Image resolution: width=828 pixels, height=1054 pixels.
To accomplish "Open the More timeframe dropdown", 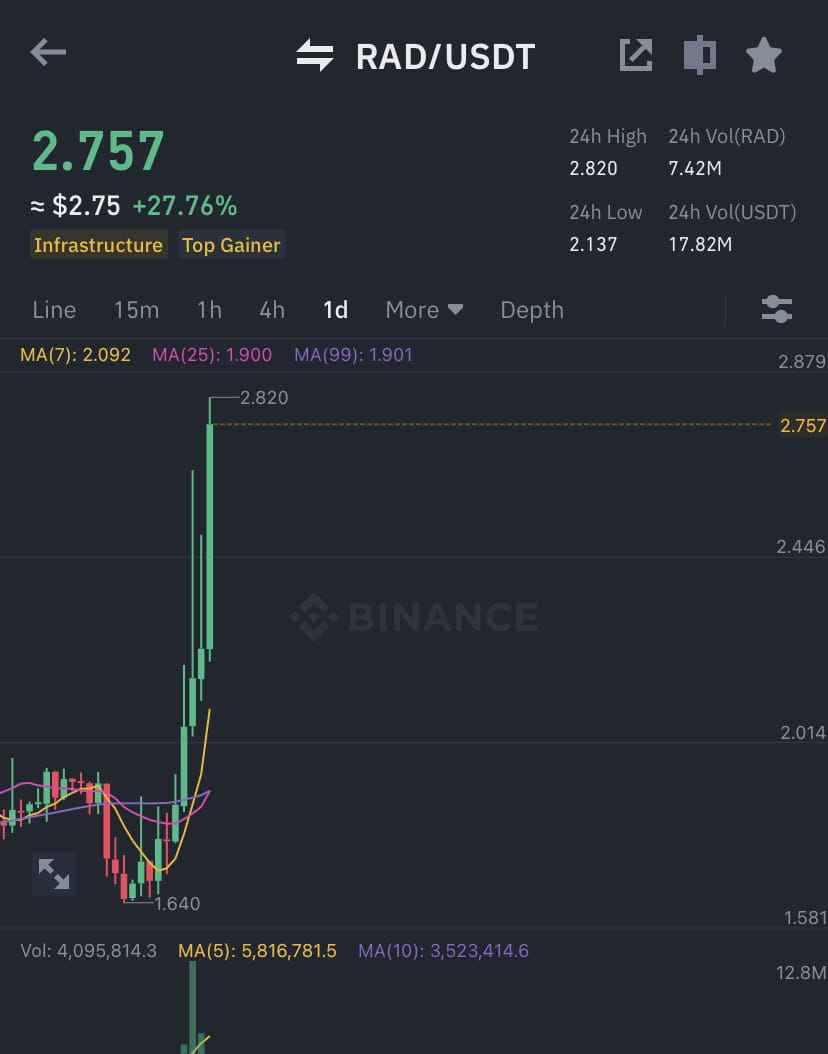I will click(x=423, y=310).
